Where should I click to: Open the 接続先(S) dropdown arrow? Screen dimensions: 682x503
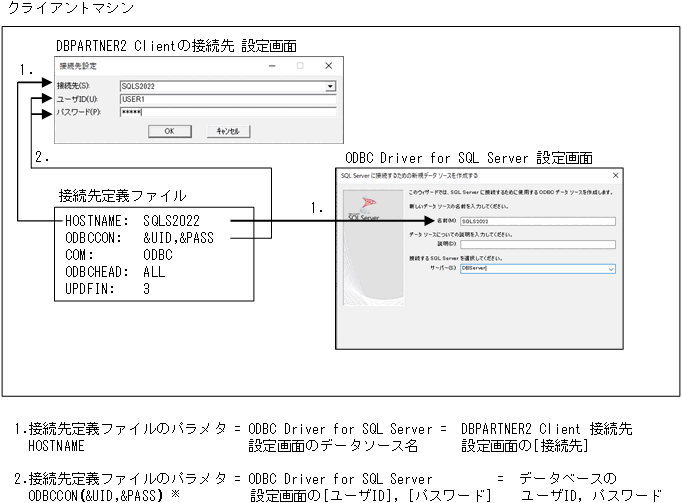330,86
